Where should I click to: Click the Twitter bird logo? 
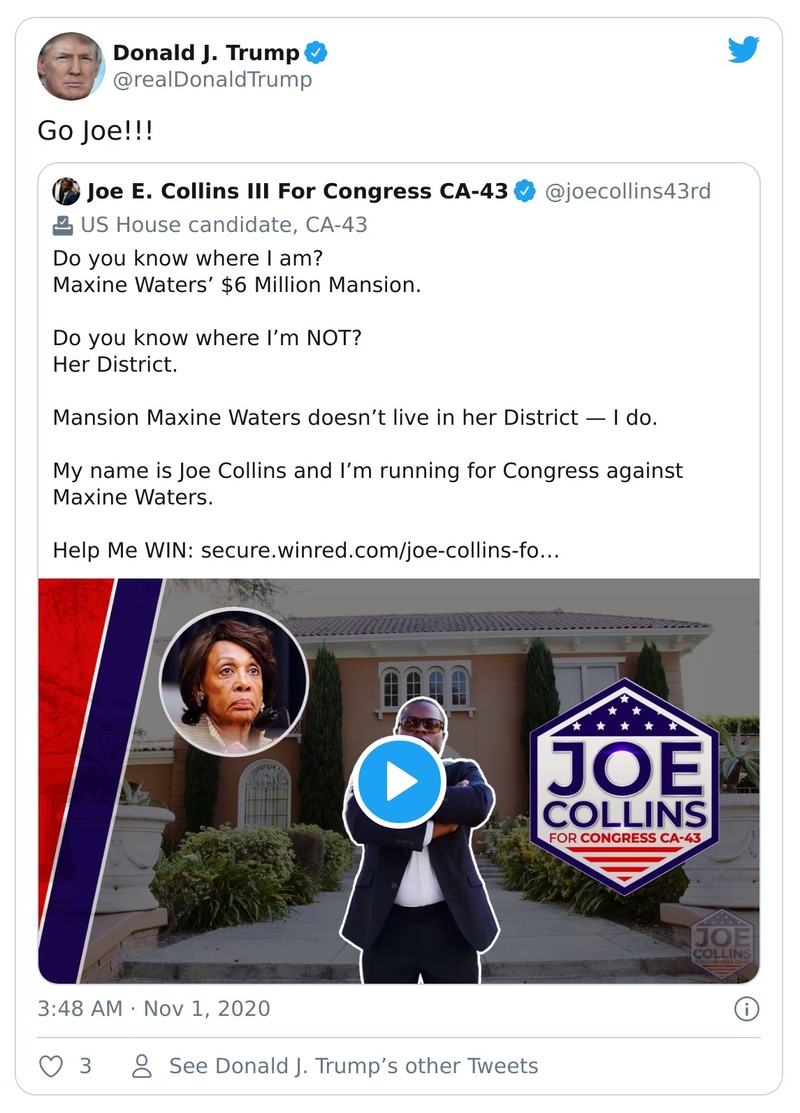click(743, 50)
